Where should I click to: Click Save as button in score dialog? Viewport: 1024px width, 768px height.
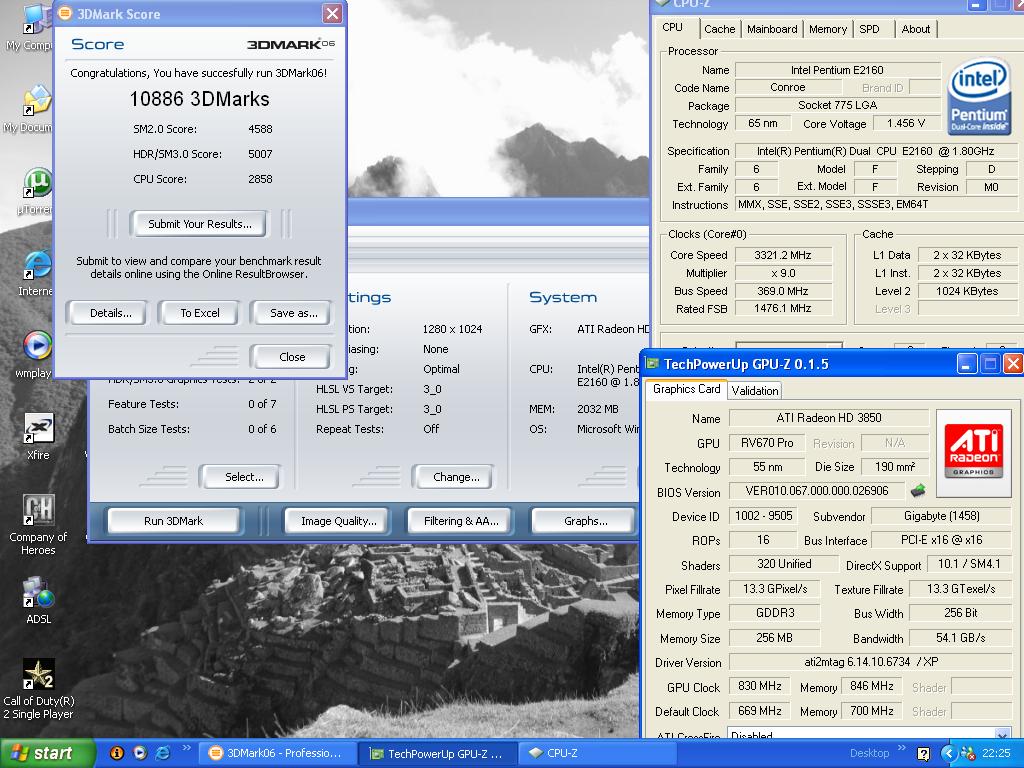(293, 313)
